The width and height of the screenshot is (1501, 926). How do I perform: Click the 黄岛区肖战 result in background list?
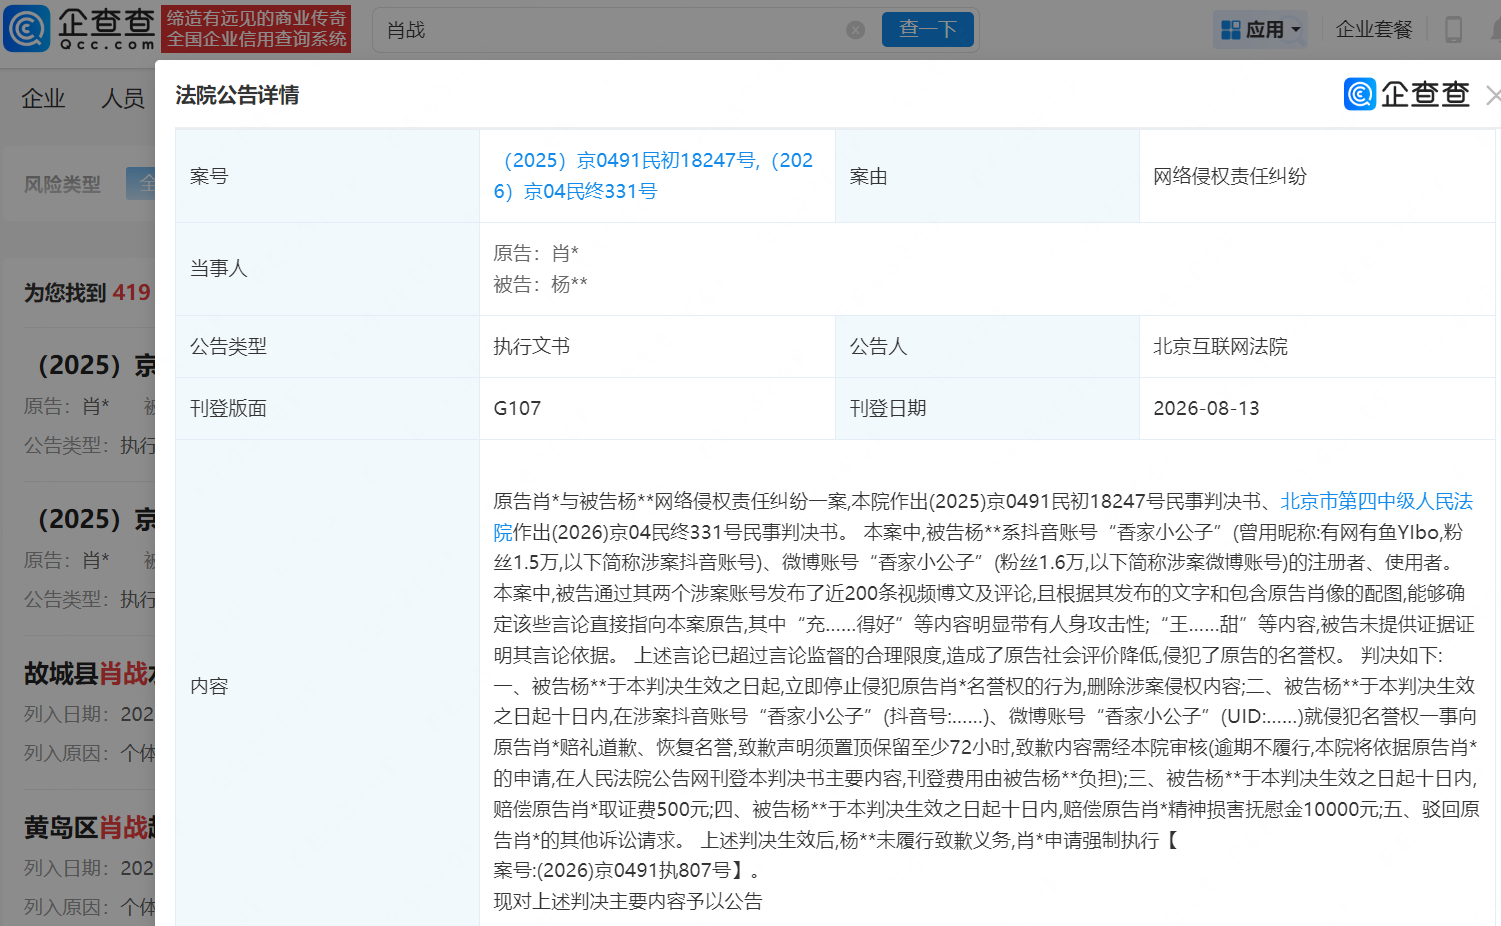pos(89,827)
